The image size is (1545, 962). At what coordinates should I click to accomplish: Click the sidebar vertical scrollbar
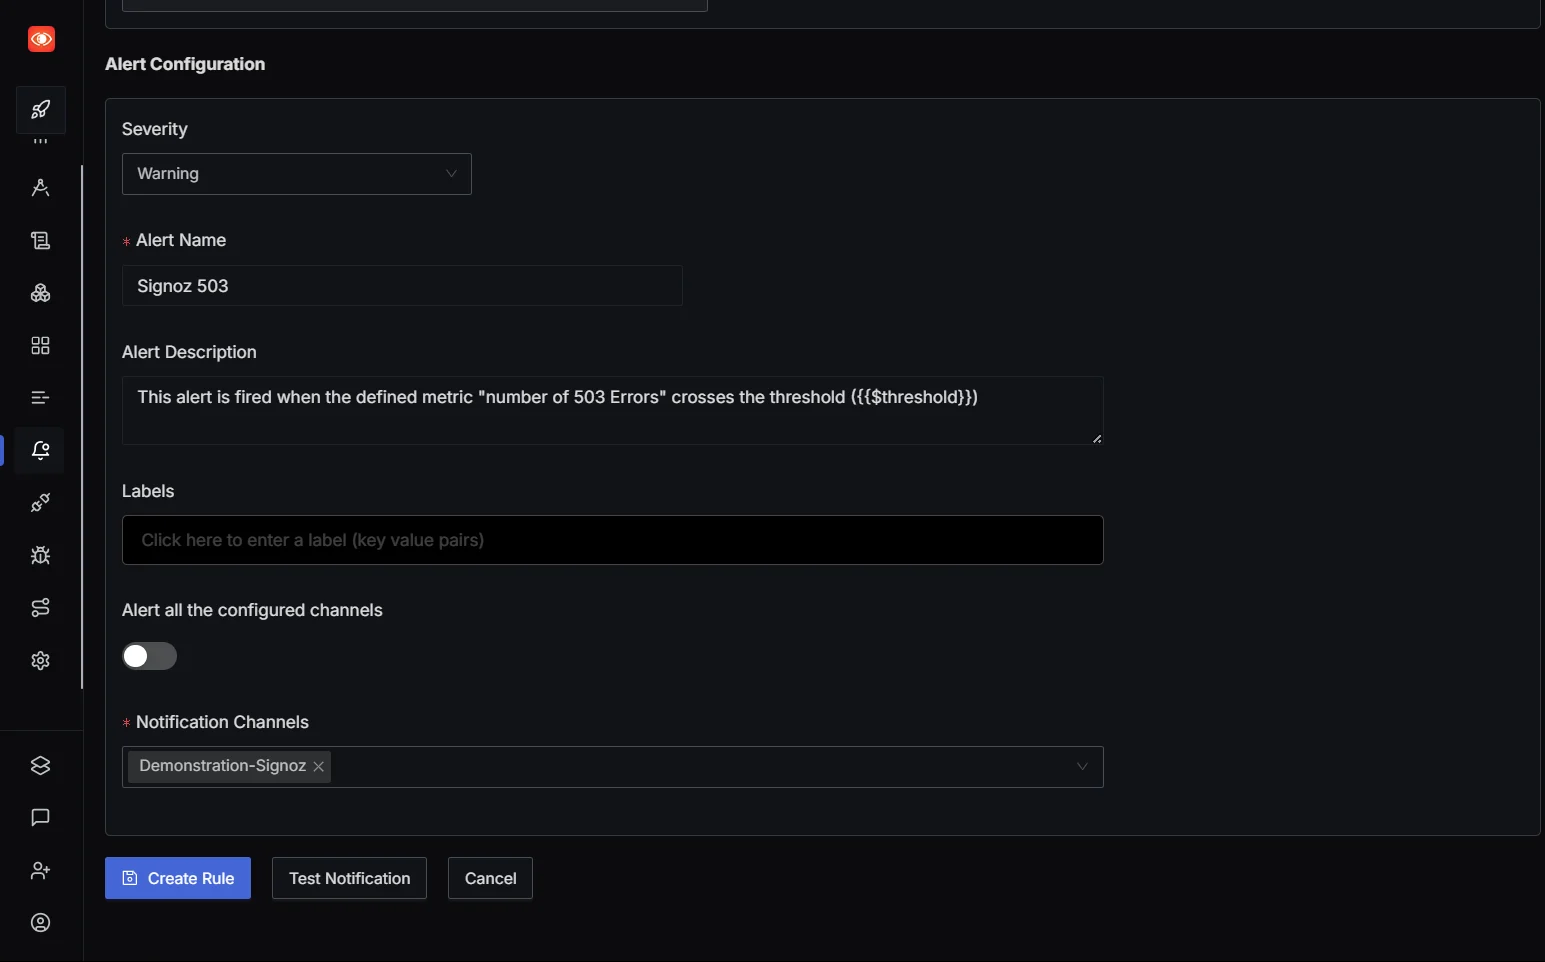click(82, 427)
